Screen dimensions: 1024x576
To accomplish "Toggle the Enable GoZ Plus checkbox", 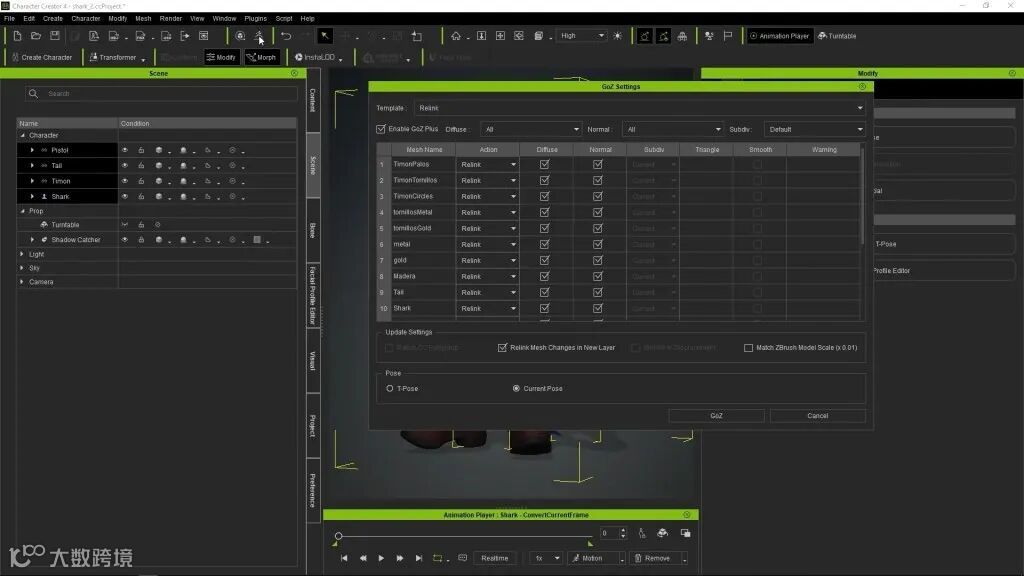I will pyautogui.click(x=381, y=129).
